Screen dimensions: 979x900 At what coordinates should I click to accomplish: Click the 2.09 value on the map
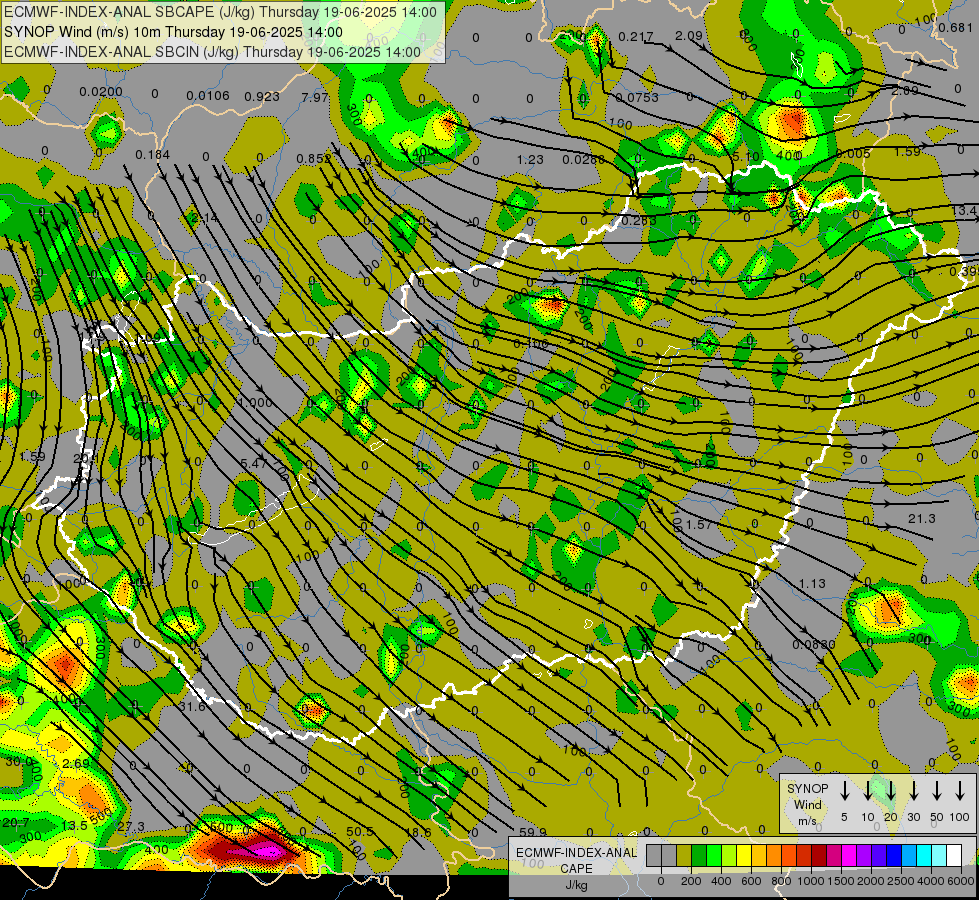[689, 36]
